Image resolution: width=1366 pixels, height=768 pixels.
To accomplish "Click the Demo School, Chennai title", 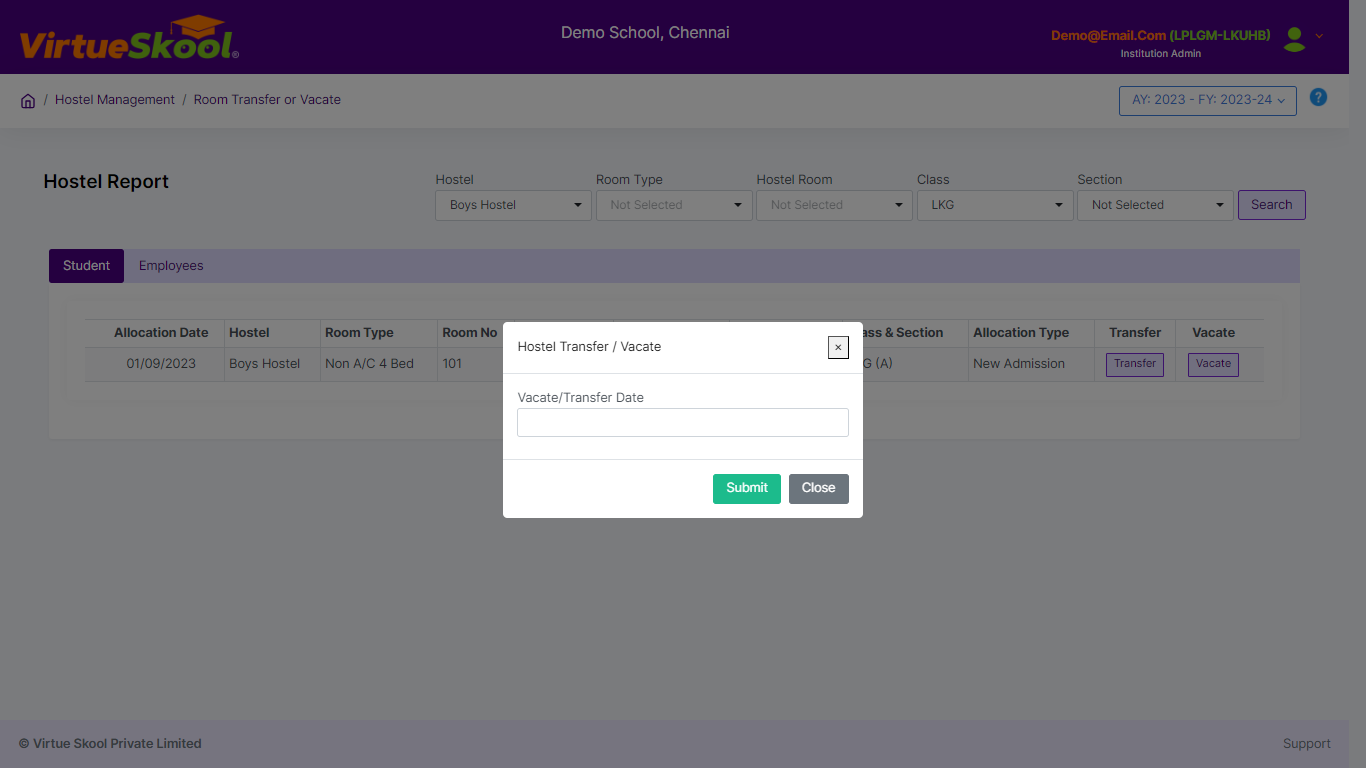I will coord(645,33).
